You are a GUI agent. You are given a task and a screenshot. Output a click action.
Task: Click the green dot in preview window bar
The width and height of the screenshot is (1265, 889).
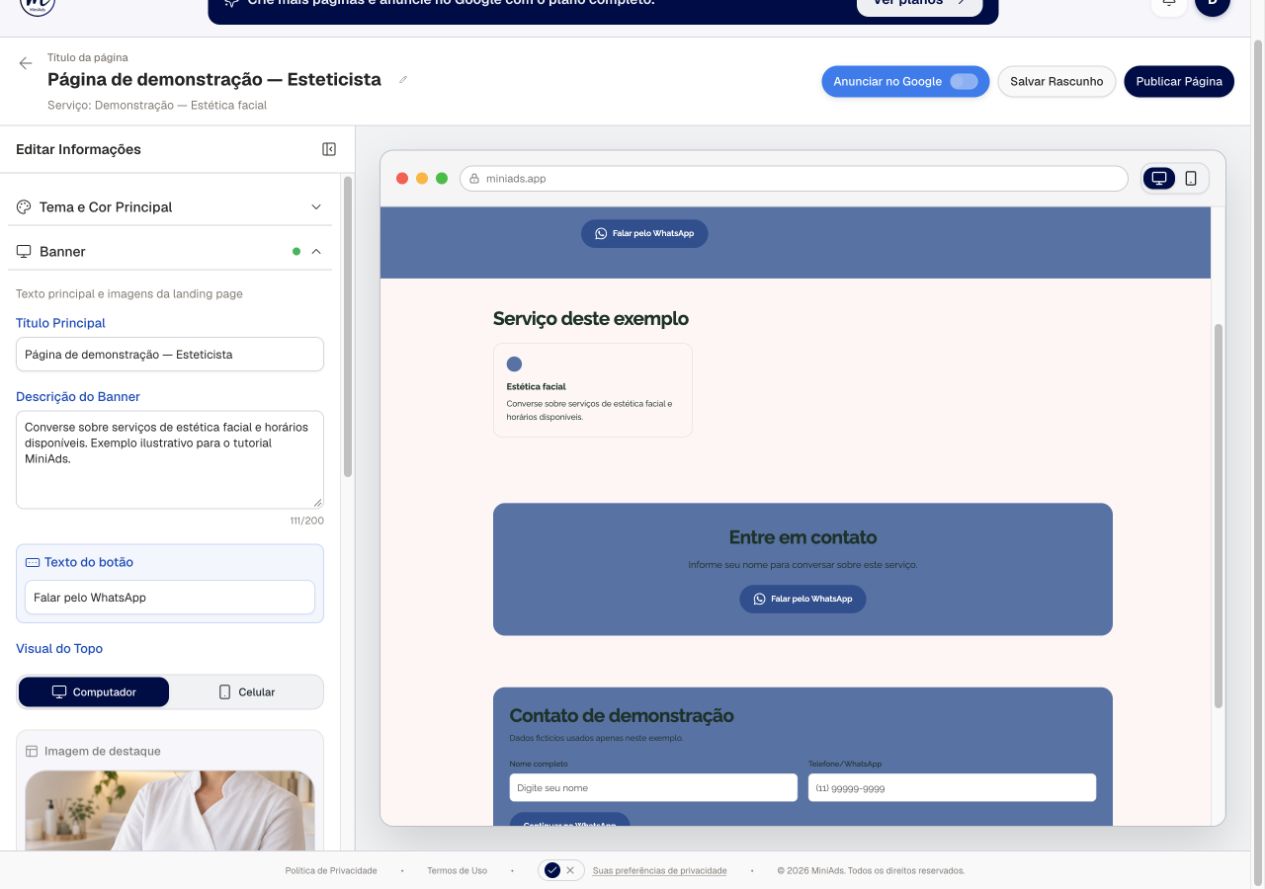point(442,179)
